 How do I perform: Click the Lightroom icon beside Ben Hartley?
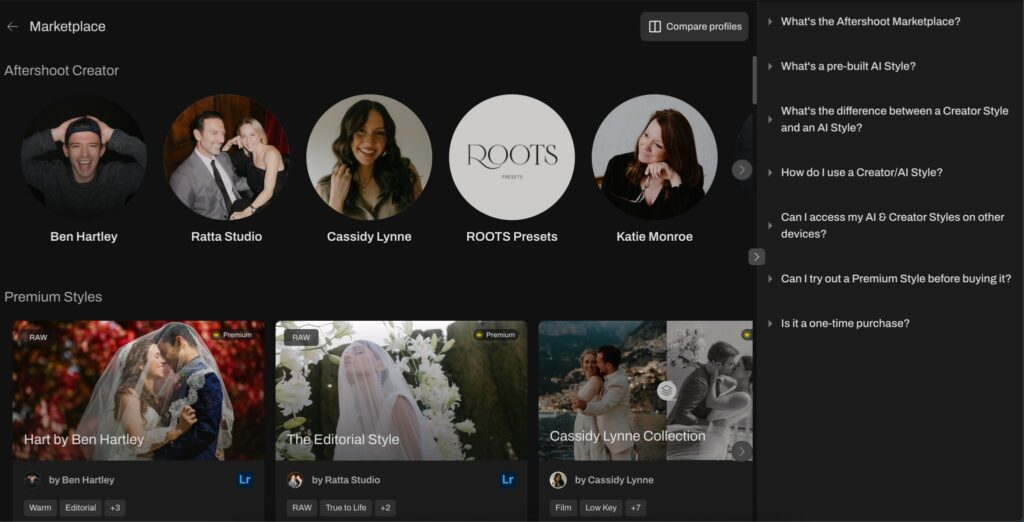[245, 480]
